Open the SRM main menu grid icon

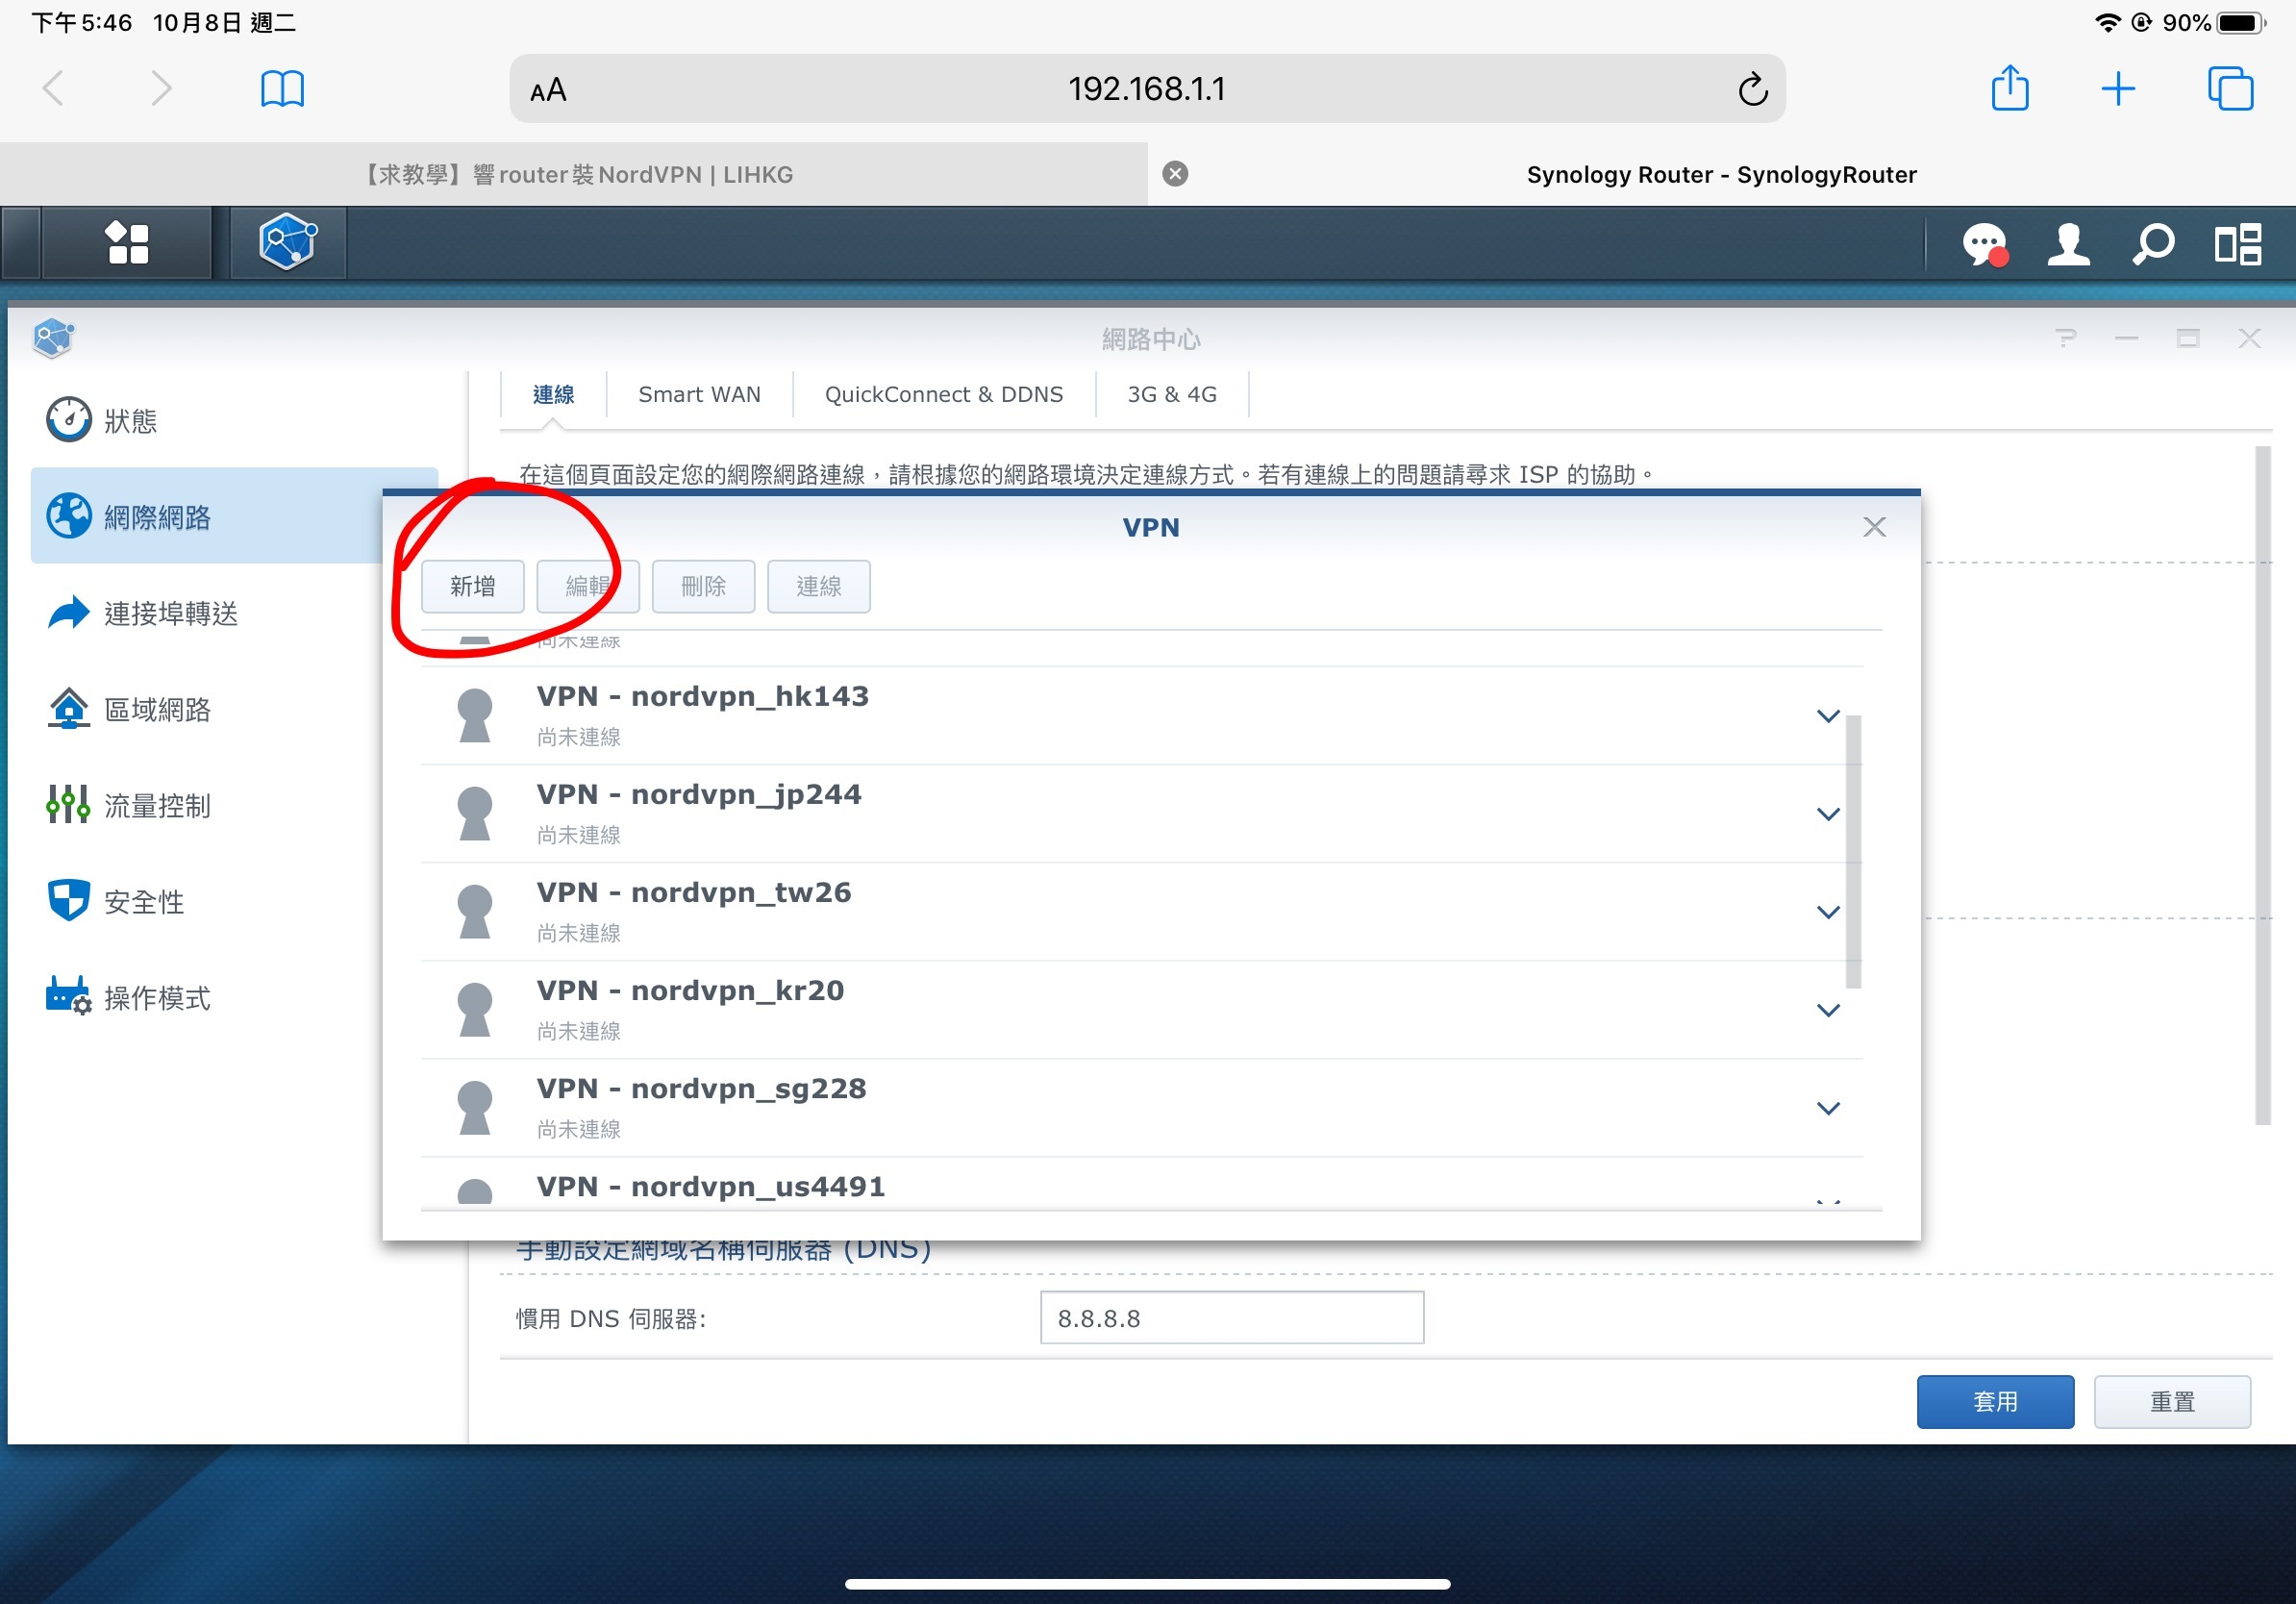click(x=127, y=243)
